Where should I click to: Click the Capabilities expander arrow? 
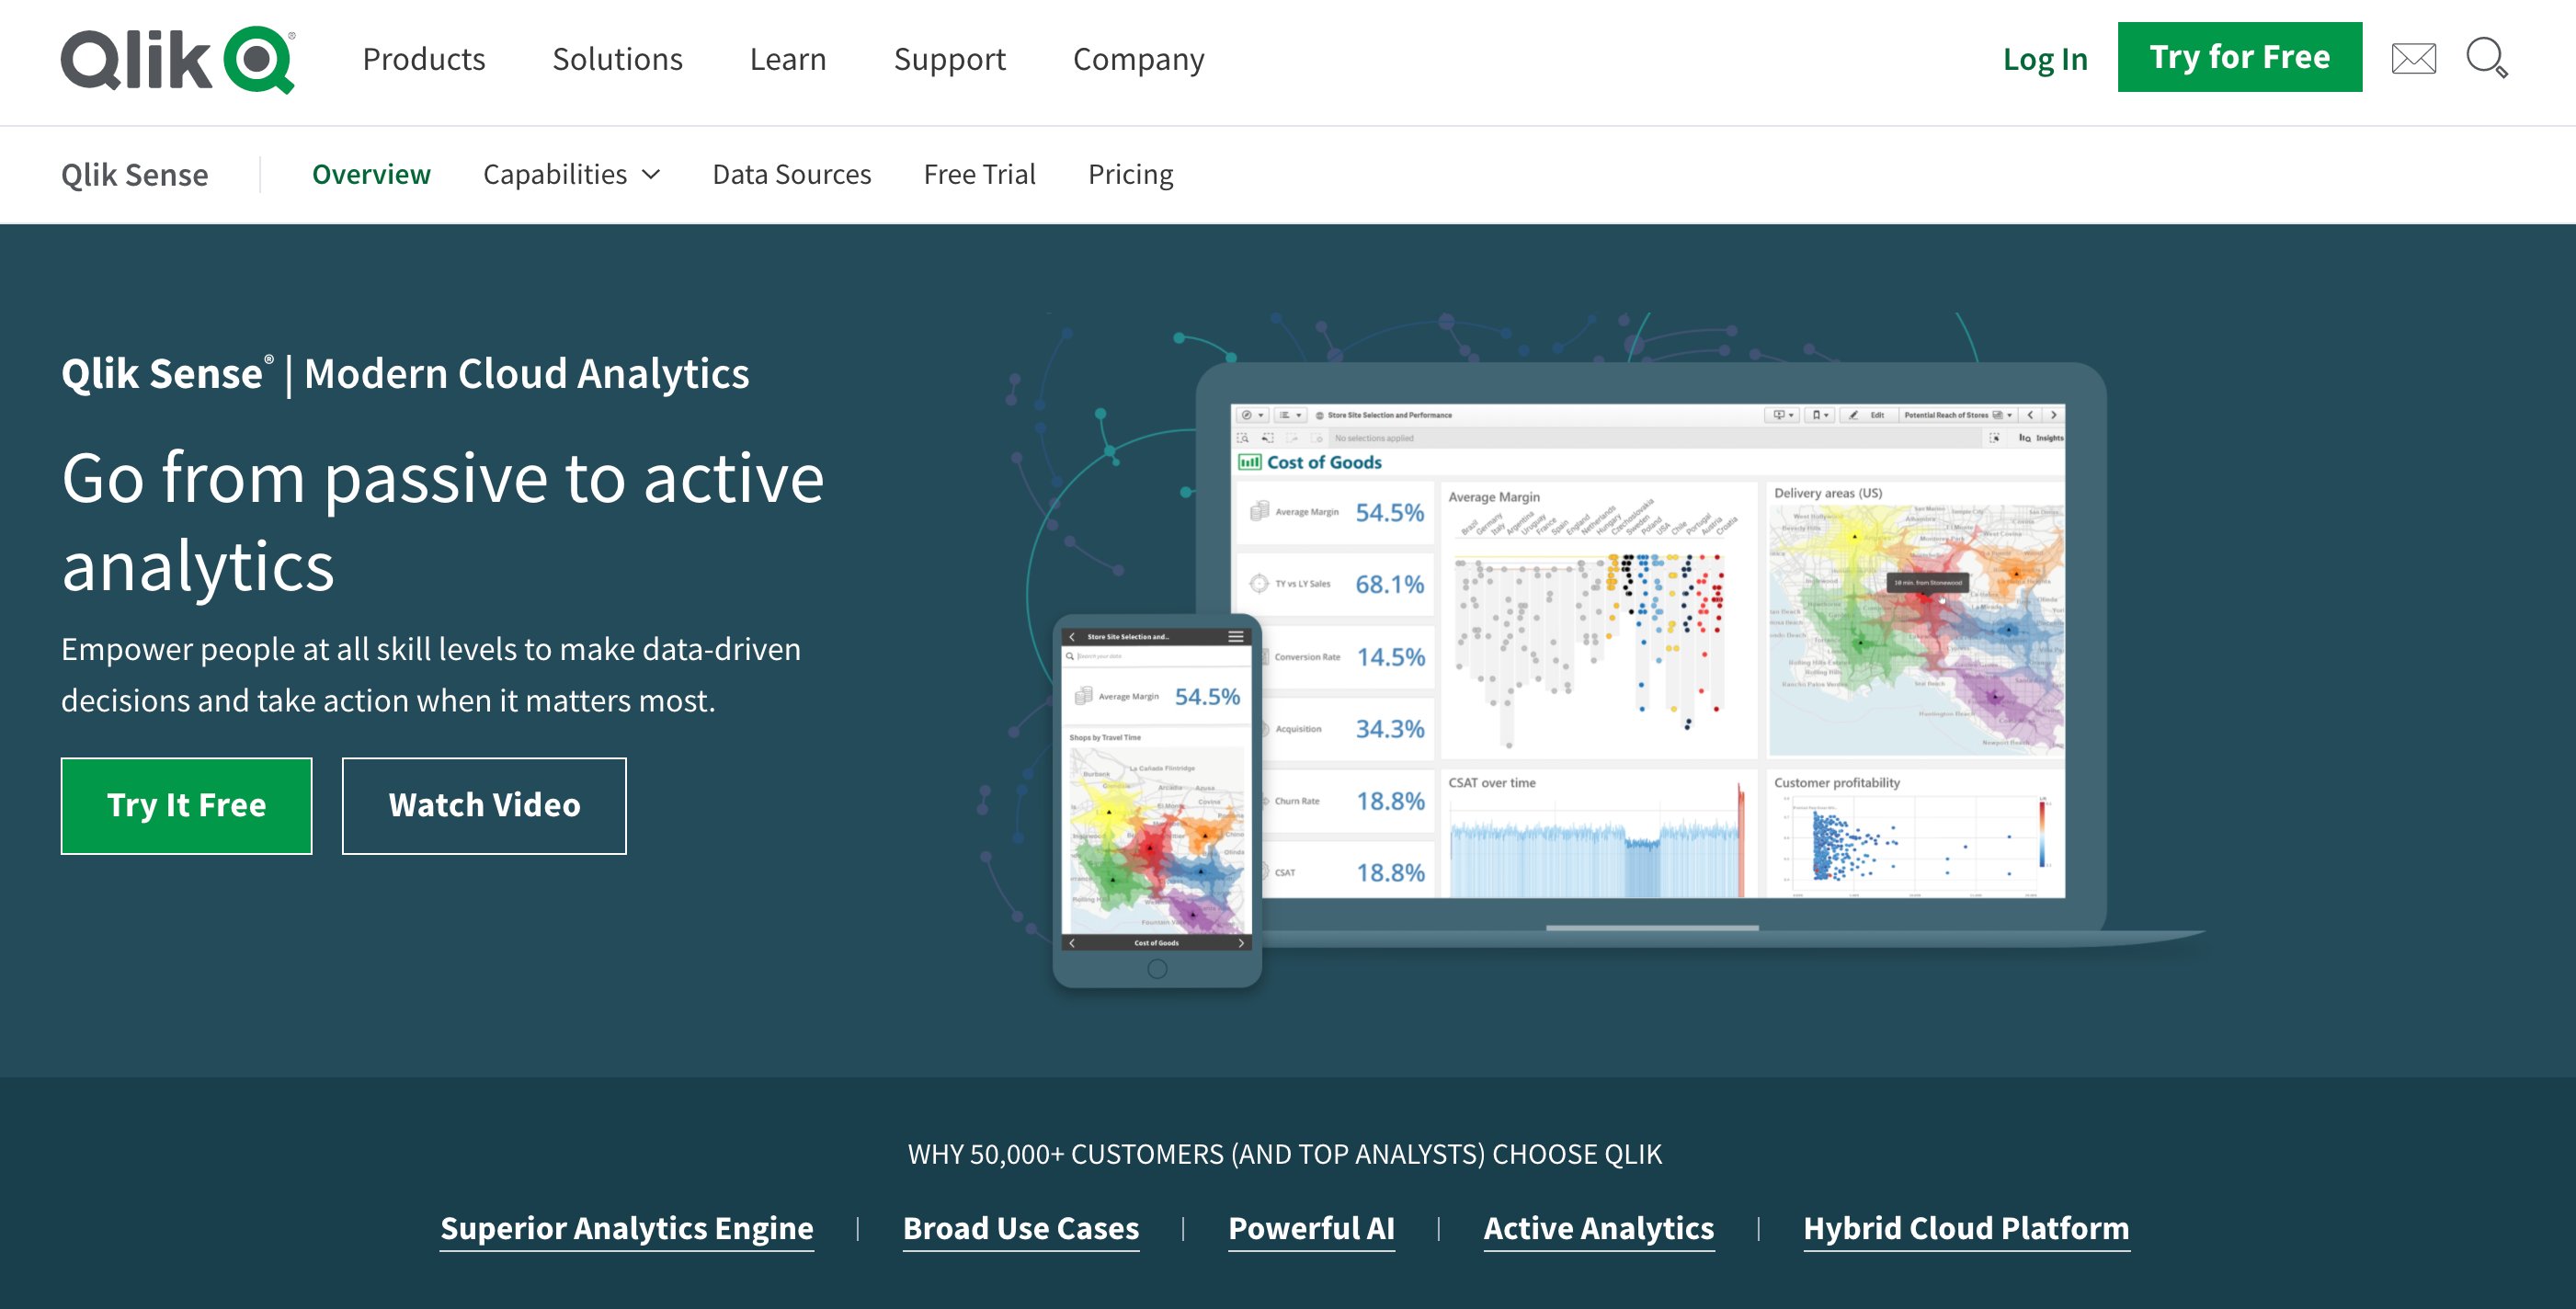[x=649, y=176]
